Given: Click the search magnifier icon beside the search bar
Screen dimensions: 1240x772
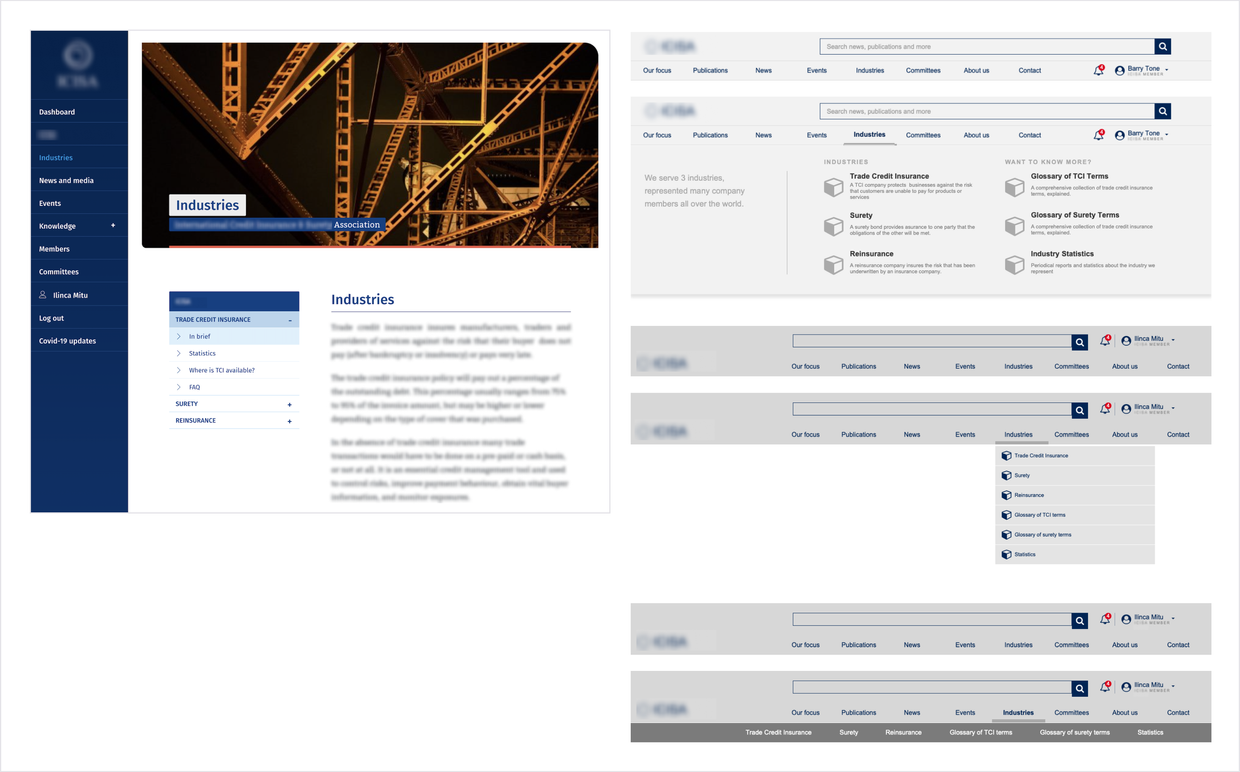Looking at the screenshot, I should point(1162,46).
